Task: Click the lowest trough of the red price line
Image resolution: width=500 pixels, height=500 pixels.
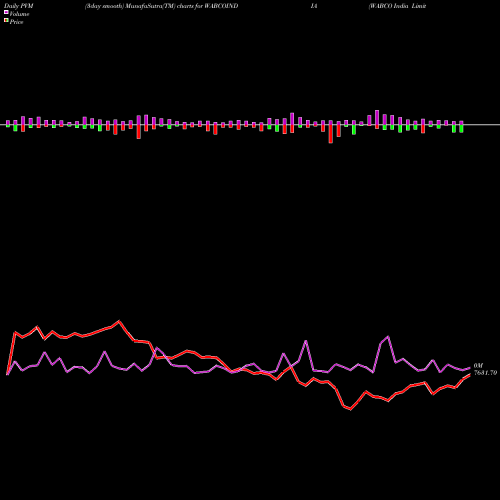Action: [350, 409]
